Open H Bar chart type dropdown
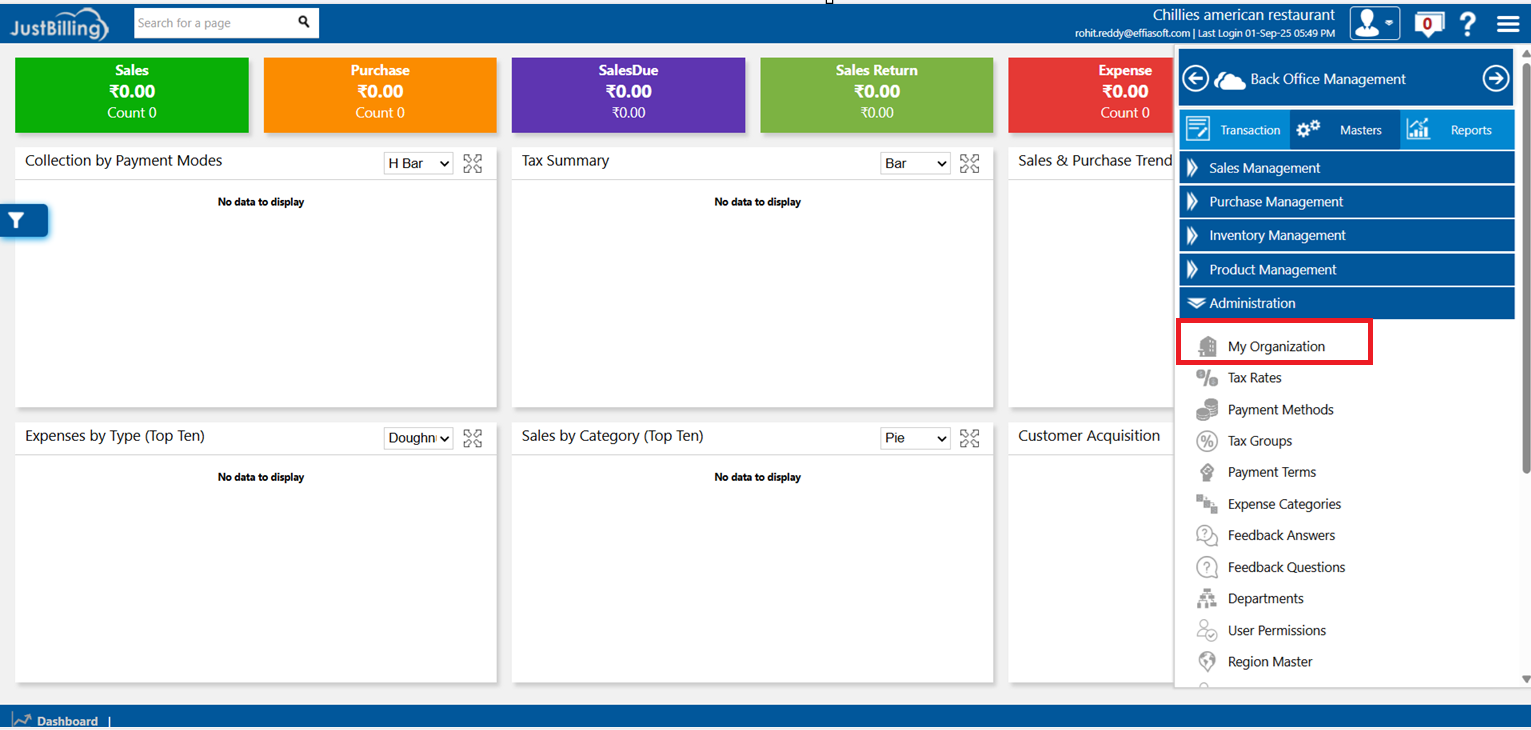 [418, 163]
